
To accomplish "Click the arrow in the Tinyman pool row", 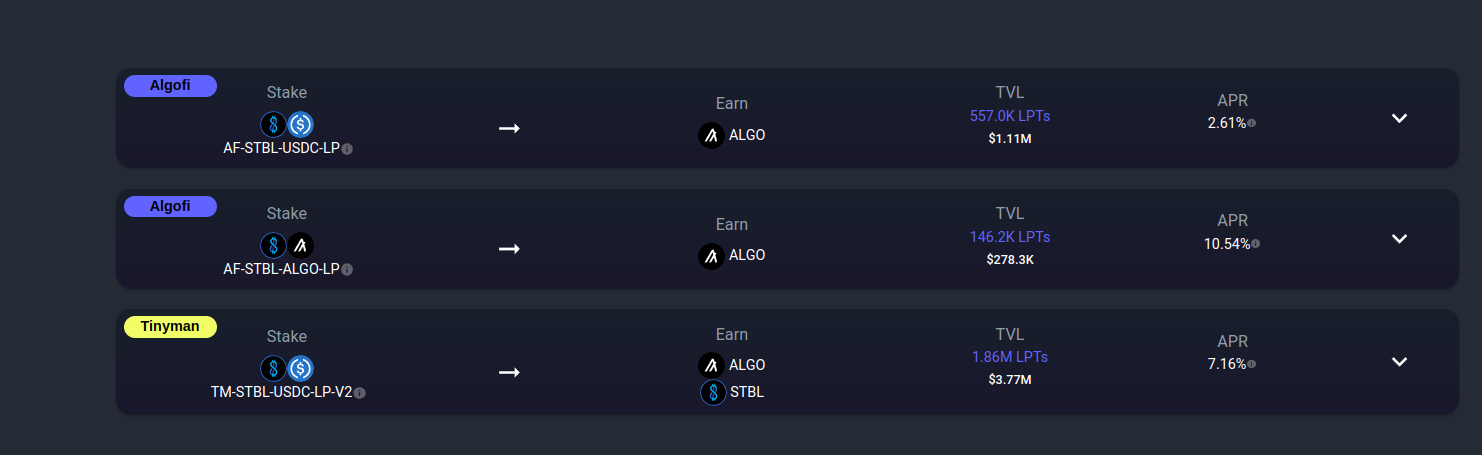I will click(509, 372).
